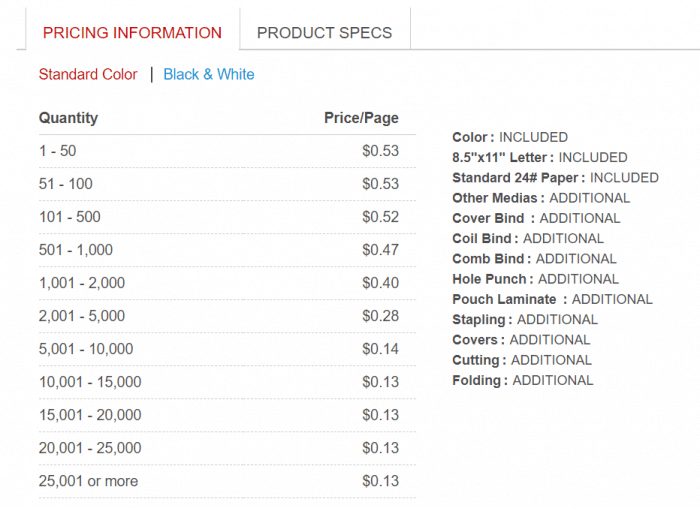Click the 8.5"x11" Letter spec entry
Screen dimensions: 700x508
pyautogui.click(x=540, y=157)
